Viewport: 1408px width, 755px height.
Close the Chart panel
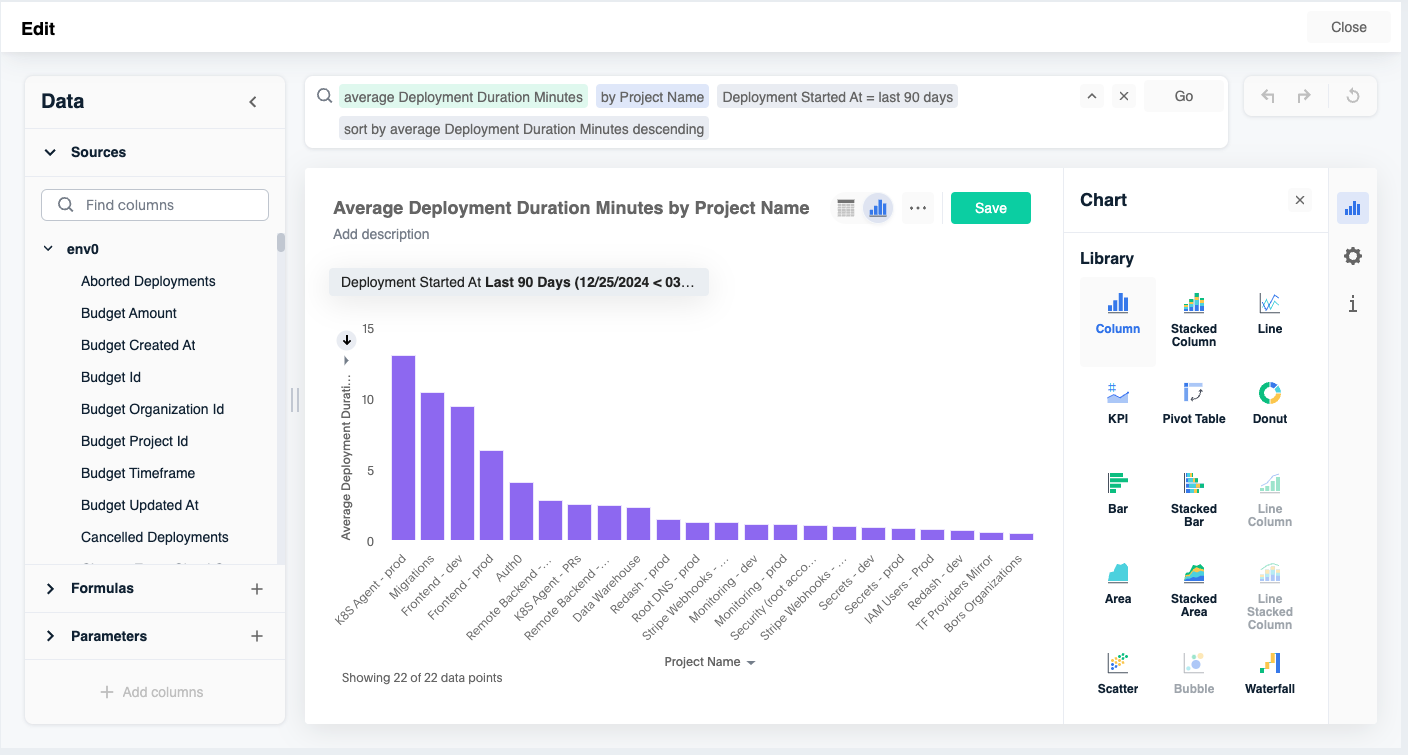click(x=1300, y=200)
